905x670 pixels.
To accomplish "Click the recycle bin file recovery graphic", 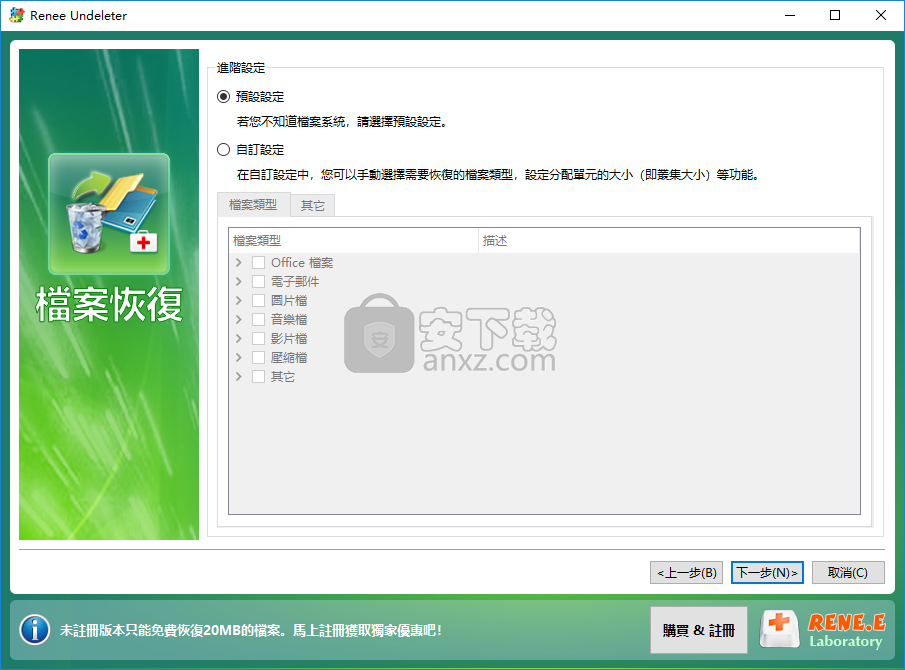I will [109, 214].
